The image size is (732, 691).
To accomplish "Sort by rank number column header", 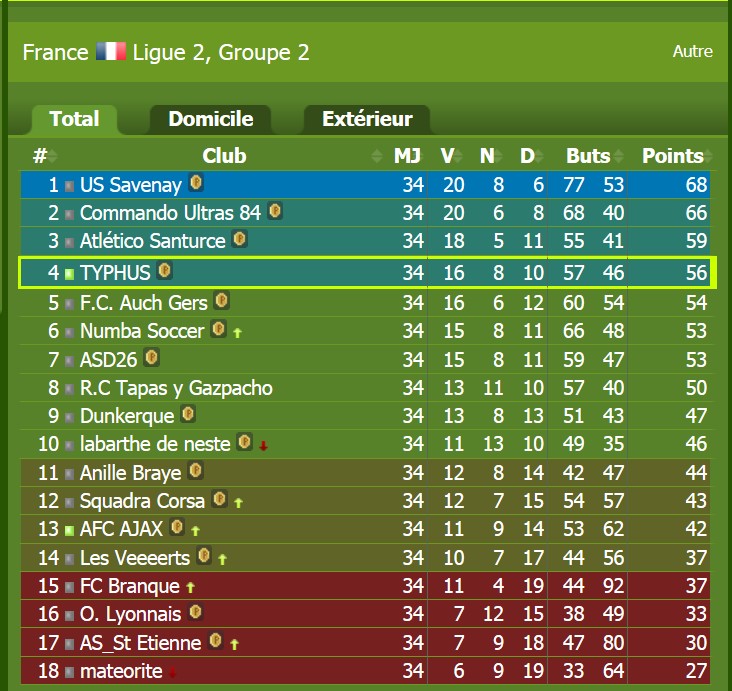I will click(40, 155).
